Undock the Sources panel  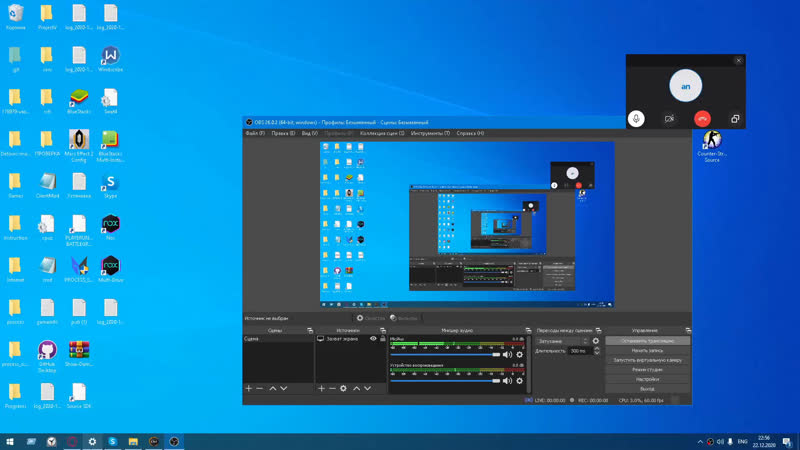(383, 331)
